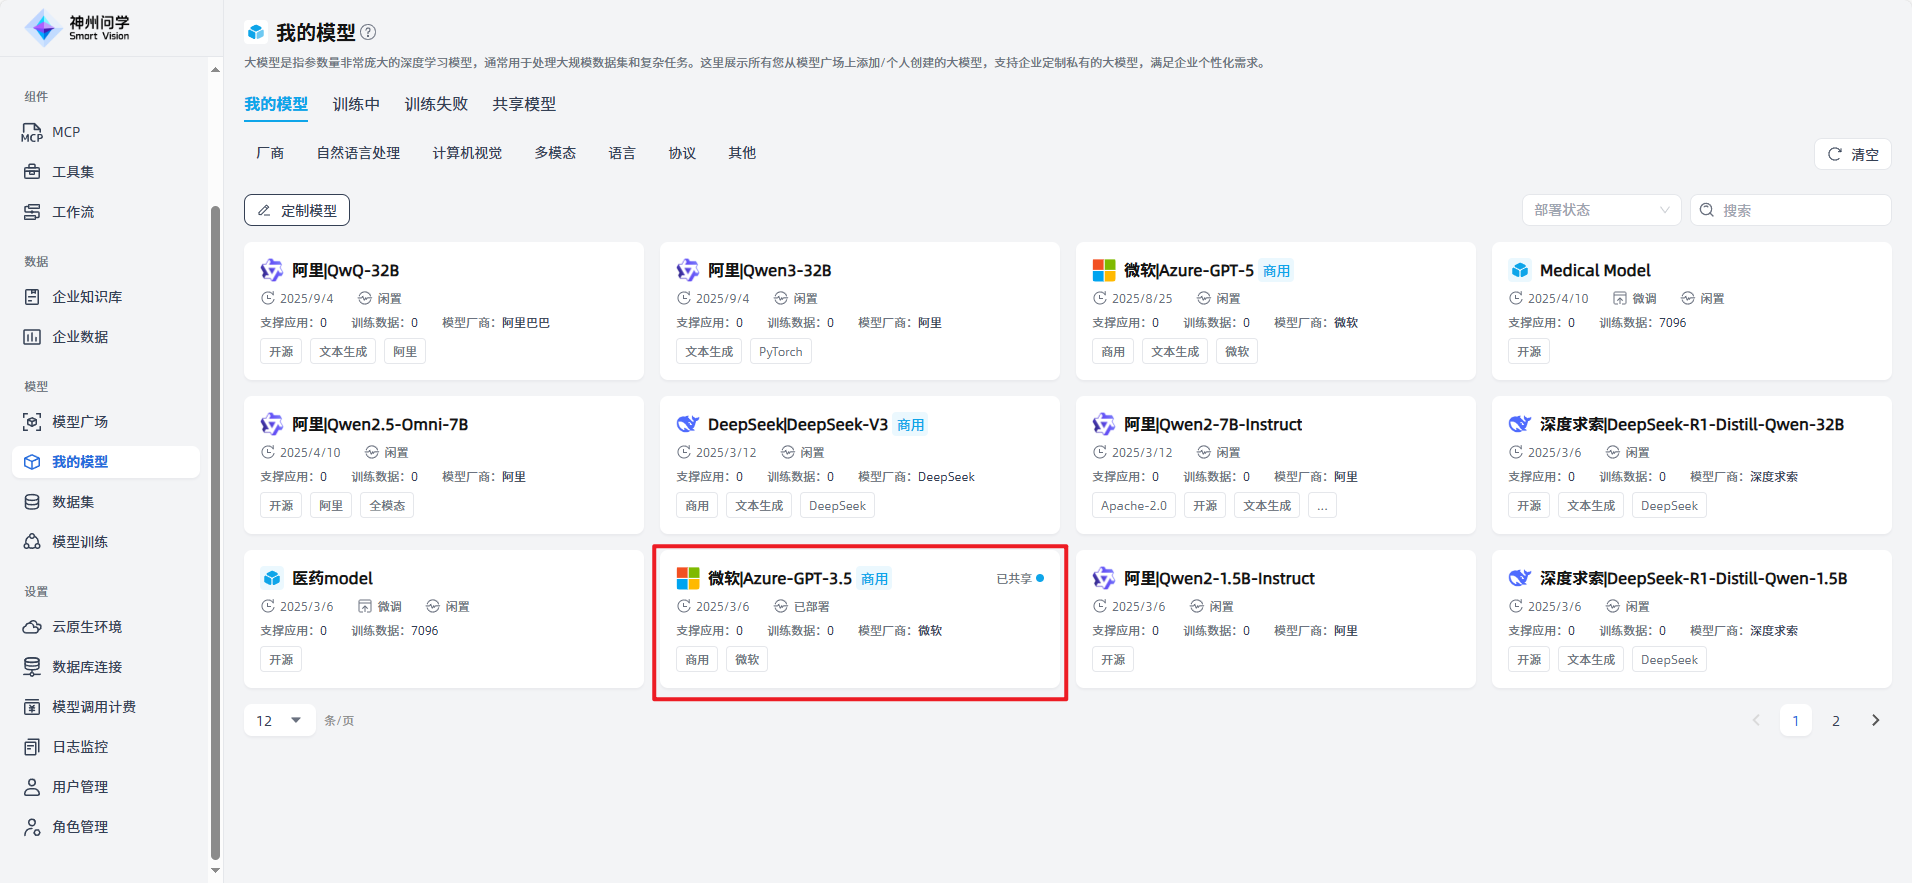Go to page 2 in pagination
Image resolution: width=1912 pixels, height=883 pixels.
[x=1835, y=720]
